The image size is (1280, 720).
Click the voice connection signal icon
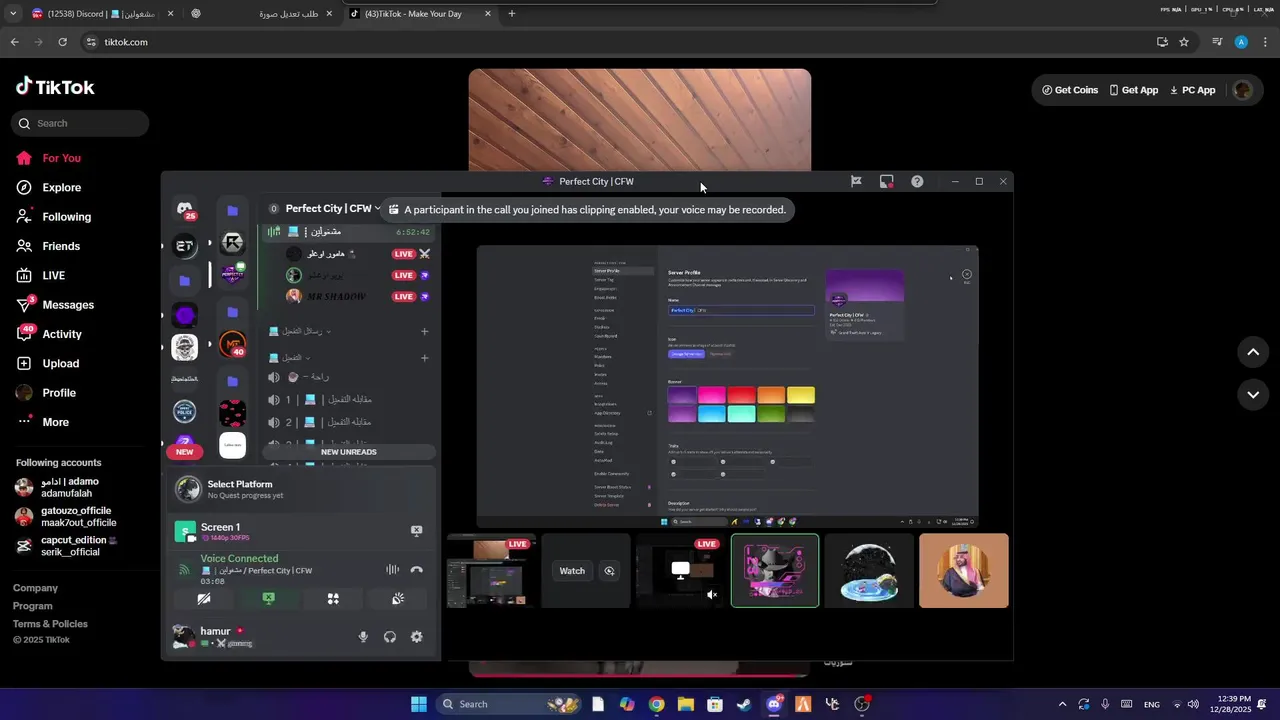pyautogui.click(x=184, y=569)
